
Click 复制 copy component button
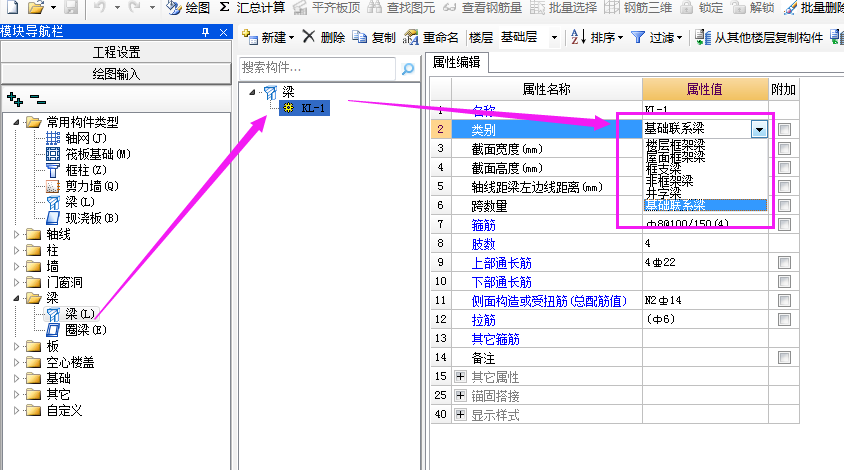[x=374, y=37]
